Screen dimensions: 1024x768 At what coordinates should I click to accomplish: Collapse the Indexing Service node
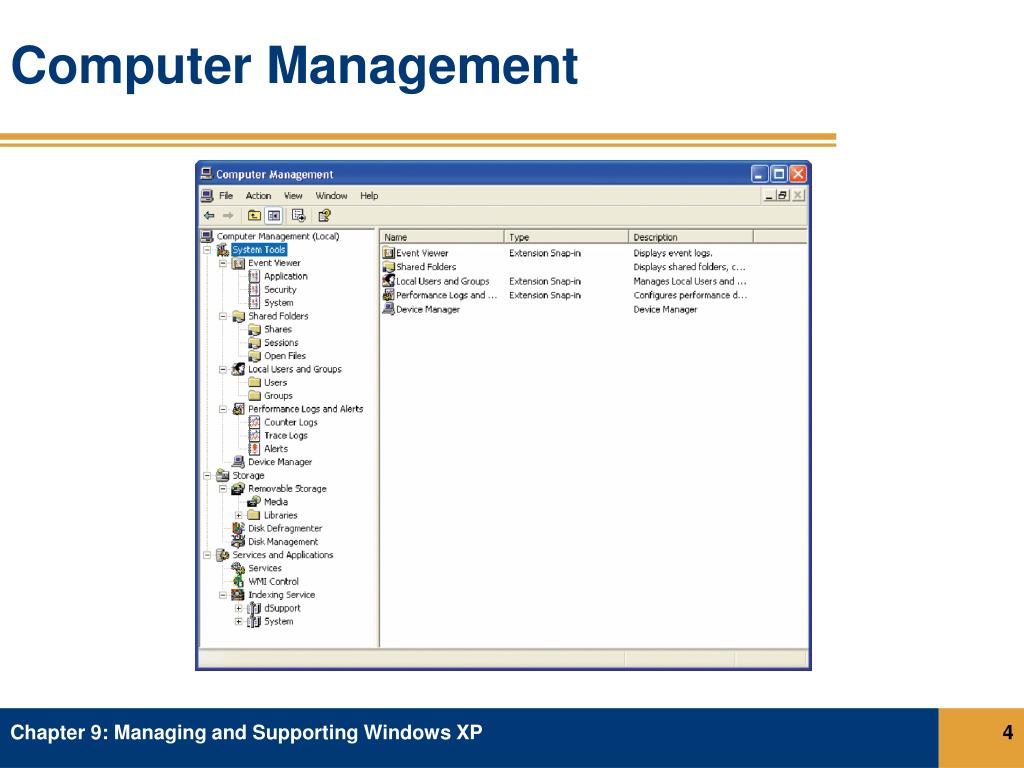click(223, 595)
